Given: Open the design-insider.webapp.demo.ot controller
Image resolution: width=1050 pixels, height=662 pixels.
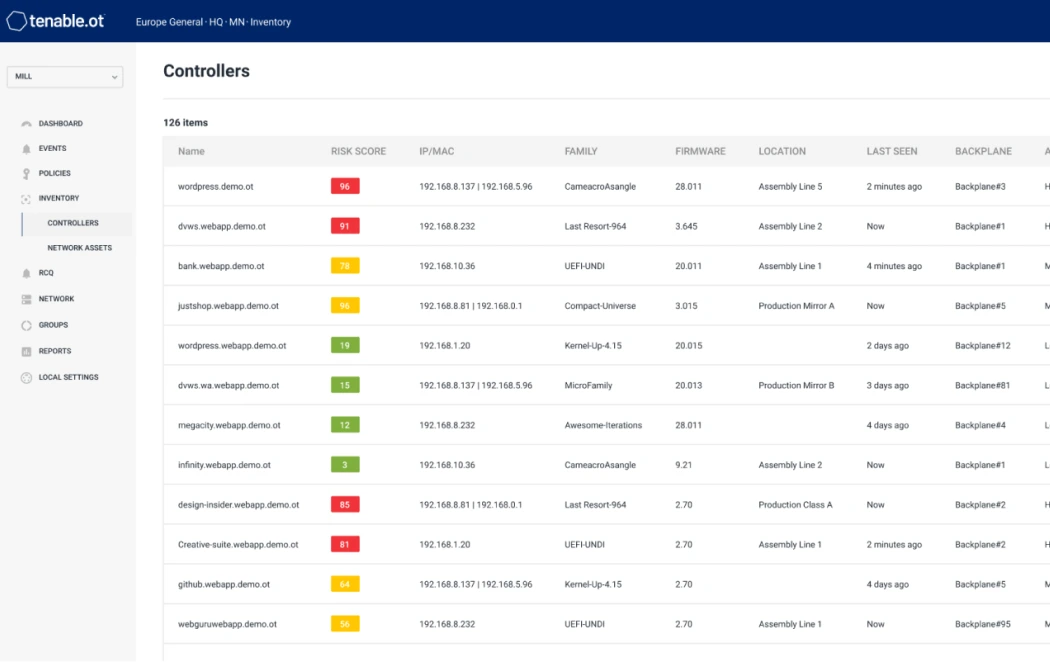Looking at the screenshot, I should coord(238,505).
